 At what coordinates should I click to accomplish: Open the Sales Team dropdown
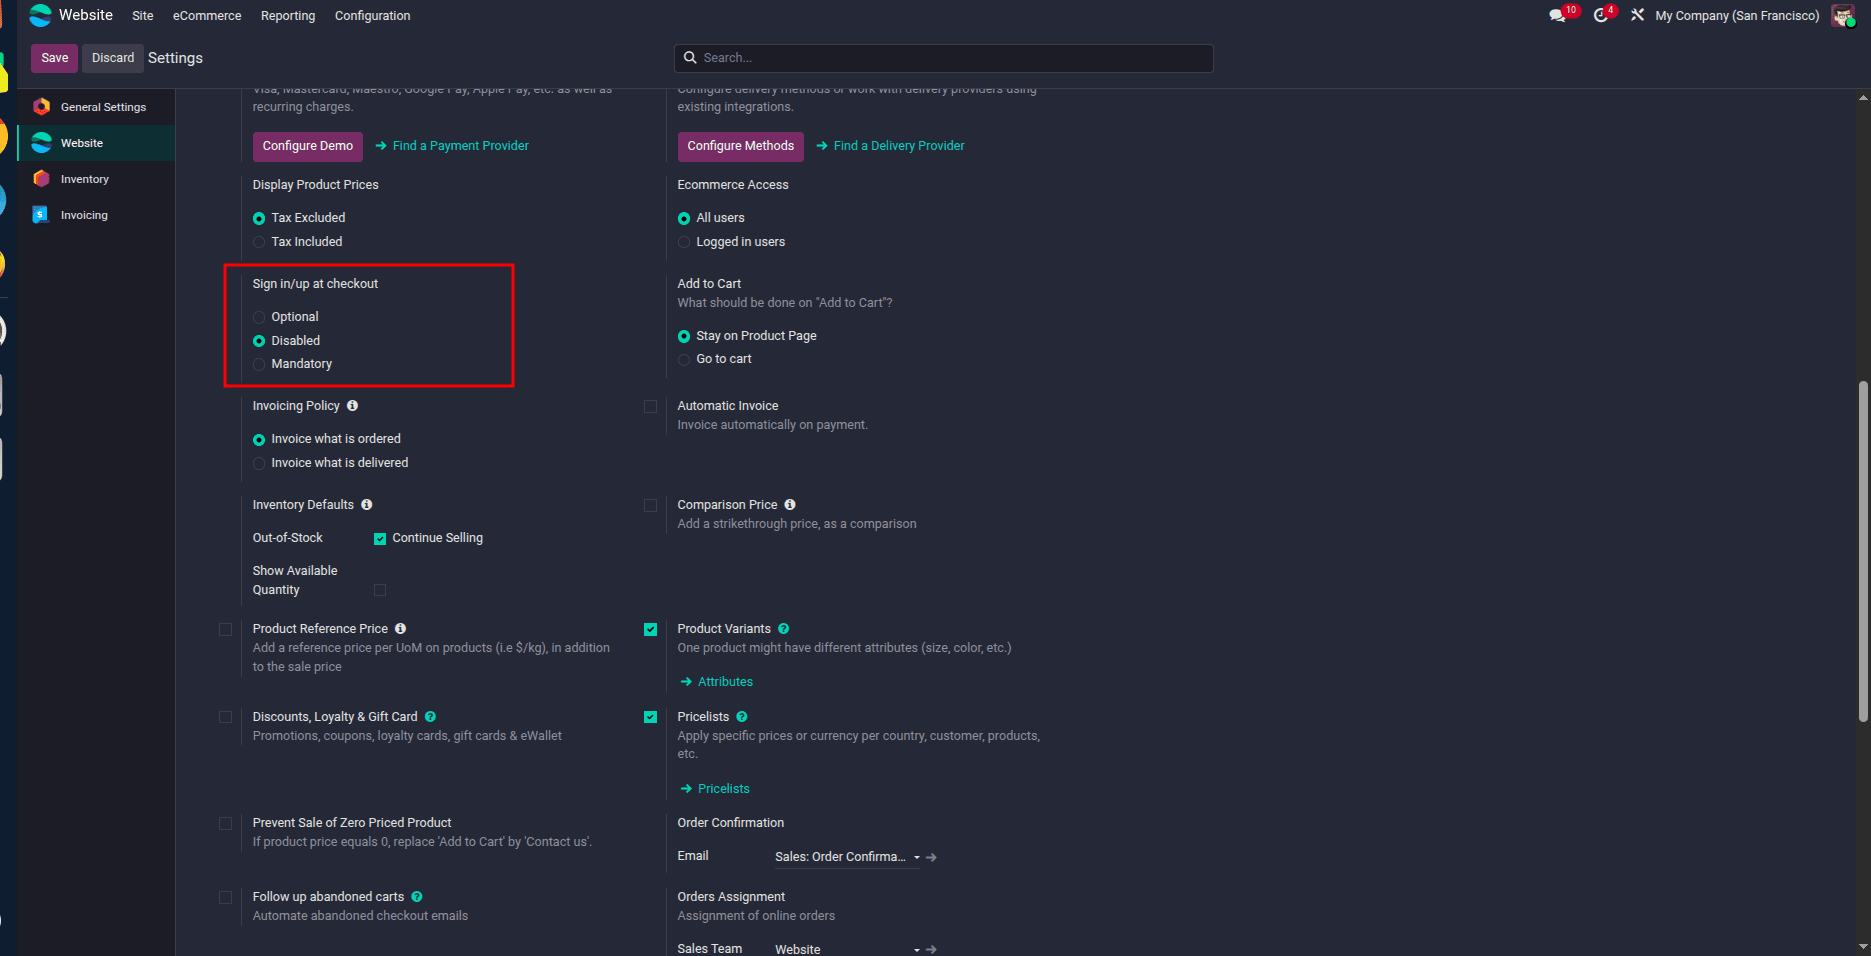tap(846, 949)
